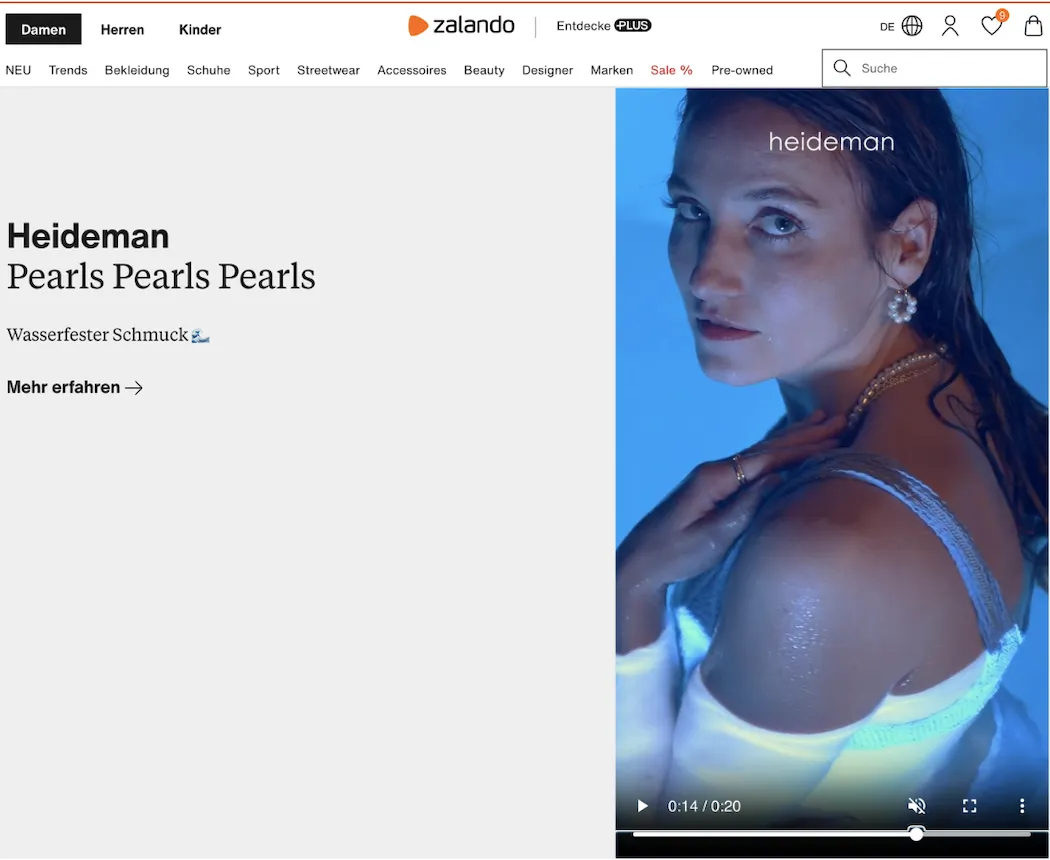The image size is (1050, 860).
Task: Select the Herren tab
Action: click(123, 29)
